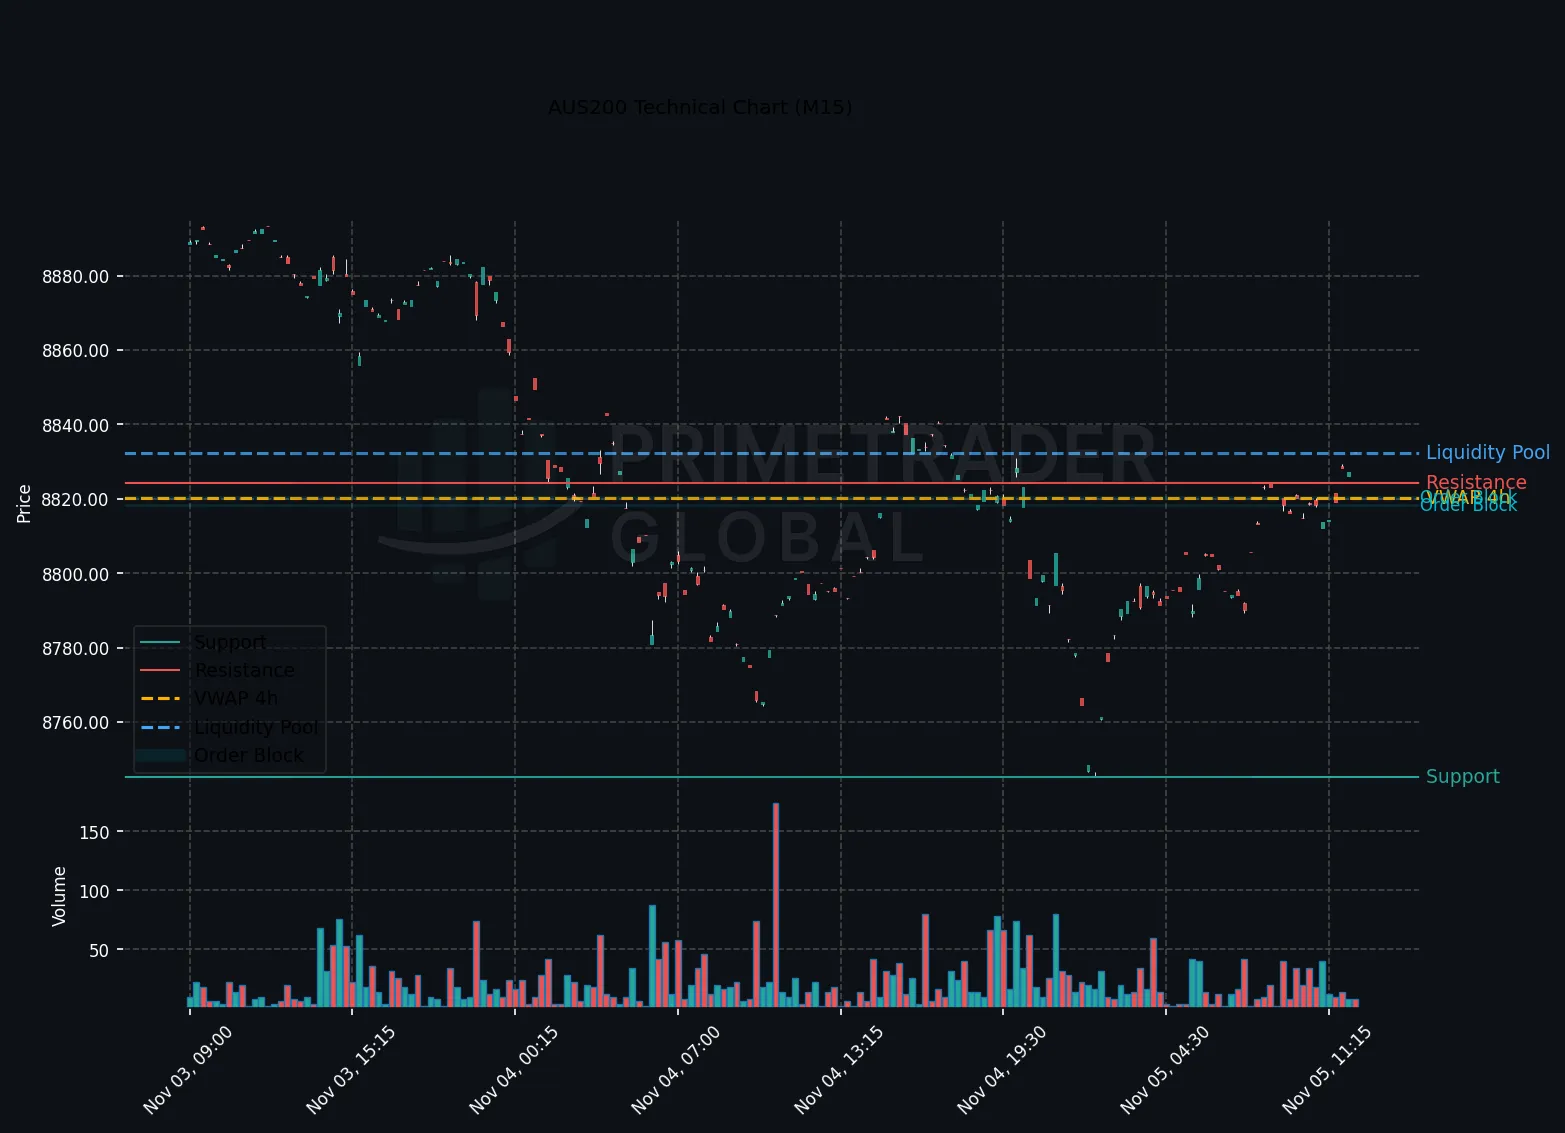Click the Order Block label at right
The height and width of the screenshot is (1133, 1565).
1468,505
